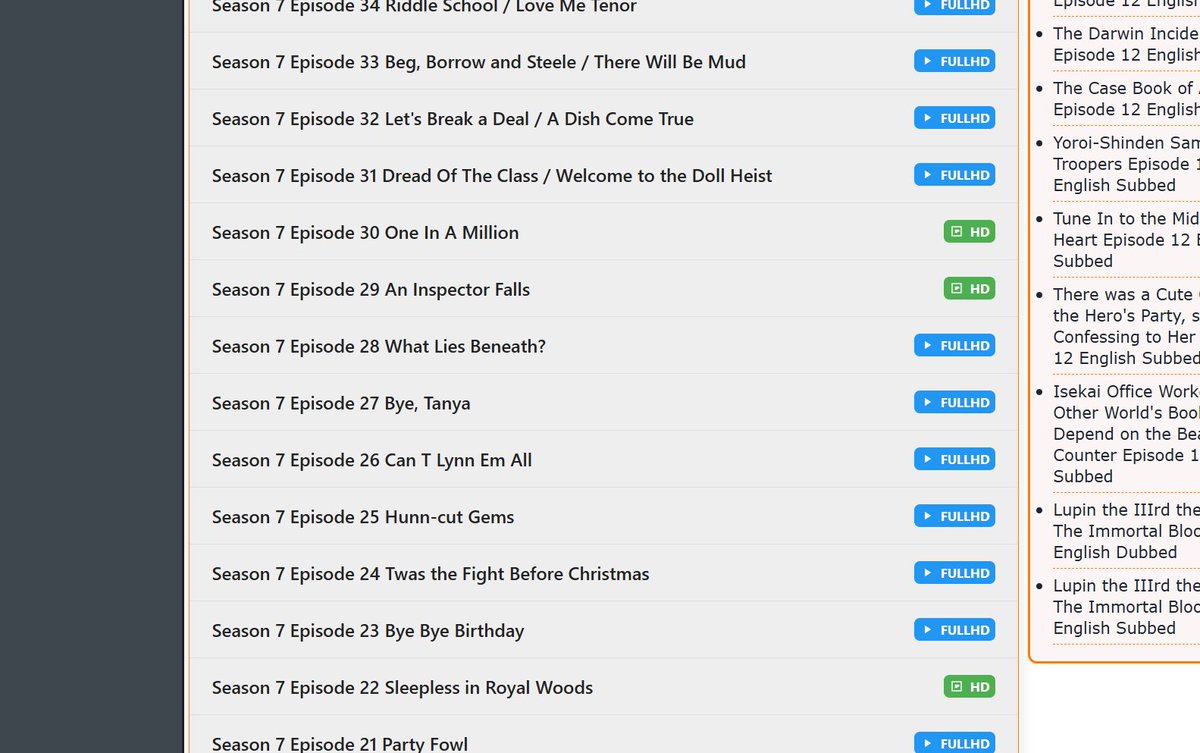Image resolution: width=1200 pixels, height=753 pixels.
Task: Click FULLHD badge for Episode 23
Action: 955,631
